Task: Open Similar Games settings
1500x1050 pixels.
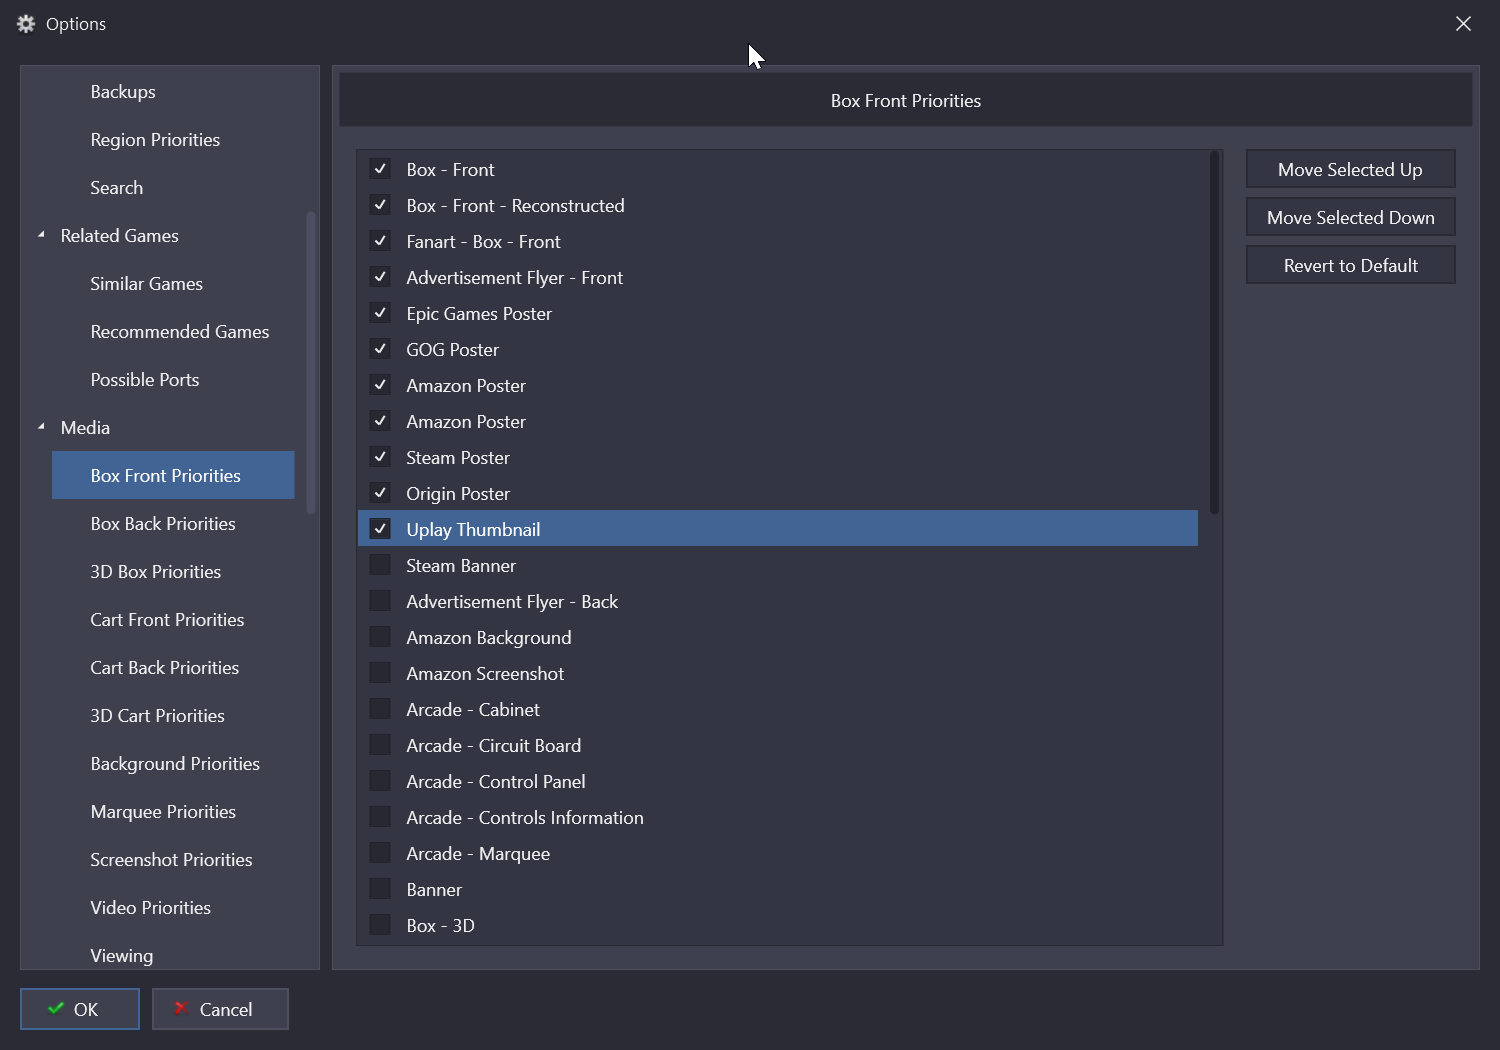Action: pyautogui.click(x=147, y=283)
